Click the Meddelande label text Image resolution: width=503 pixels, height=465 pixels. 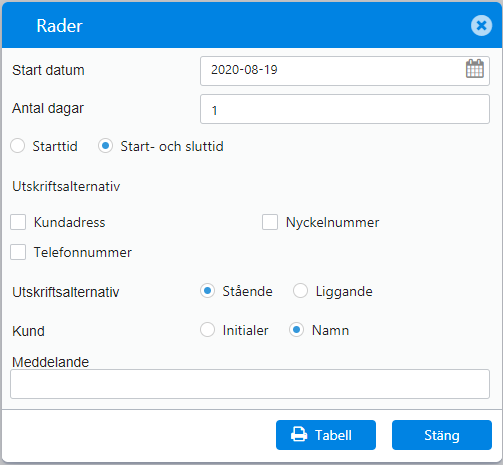(x=51, y=362)
